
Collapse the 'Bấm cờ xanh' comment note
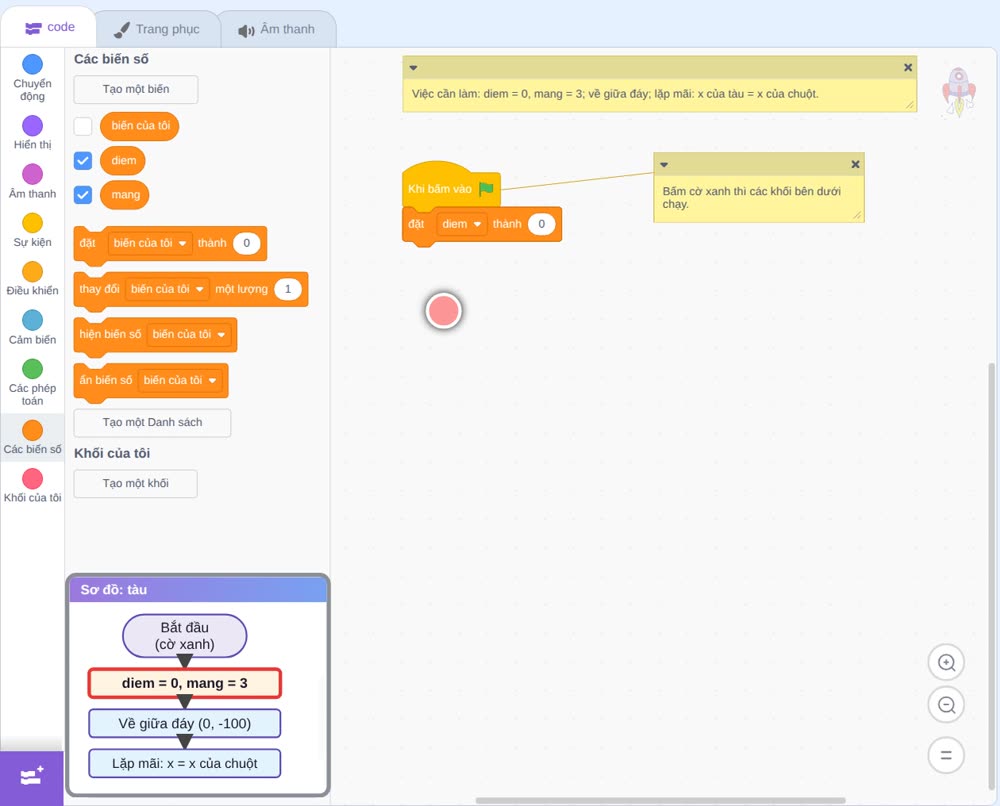click(x=664, y=165)
